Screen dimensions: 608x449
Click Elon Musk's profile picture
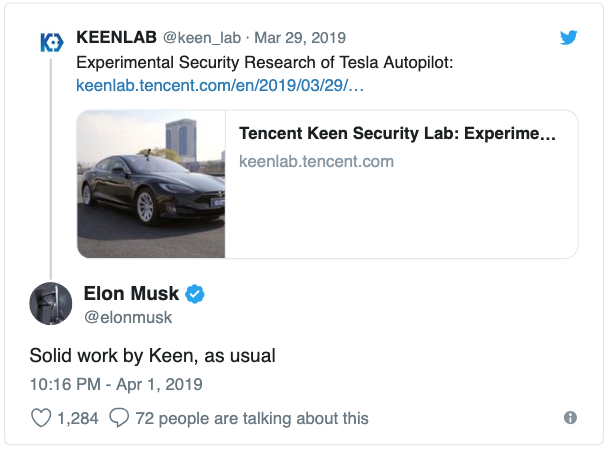[50, 304]
